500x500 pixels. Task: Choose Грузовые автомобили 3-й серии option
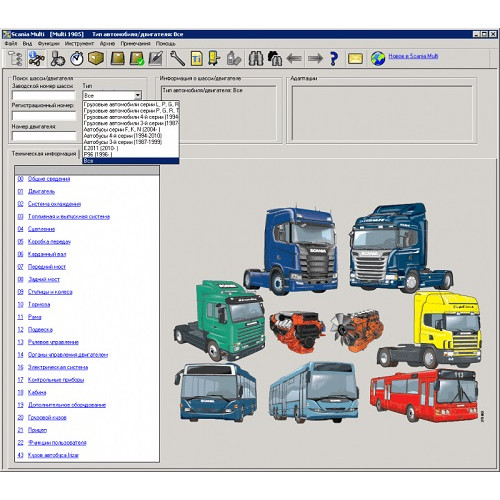click(x=131, y=123)
